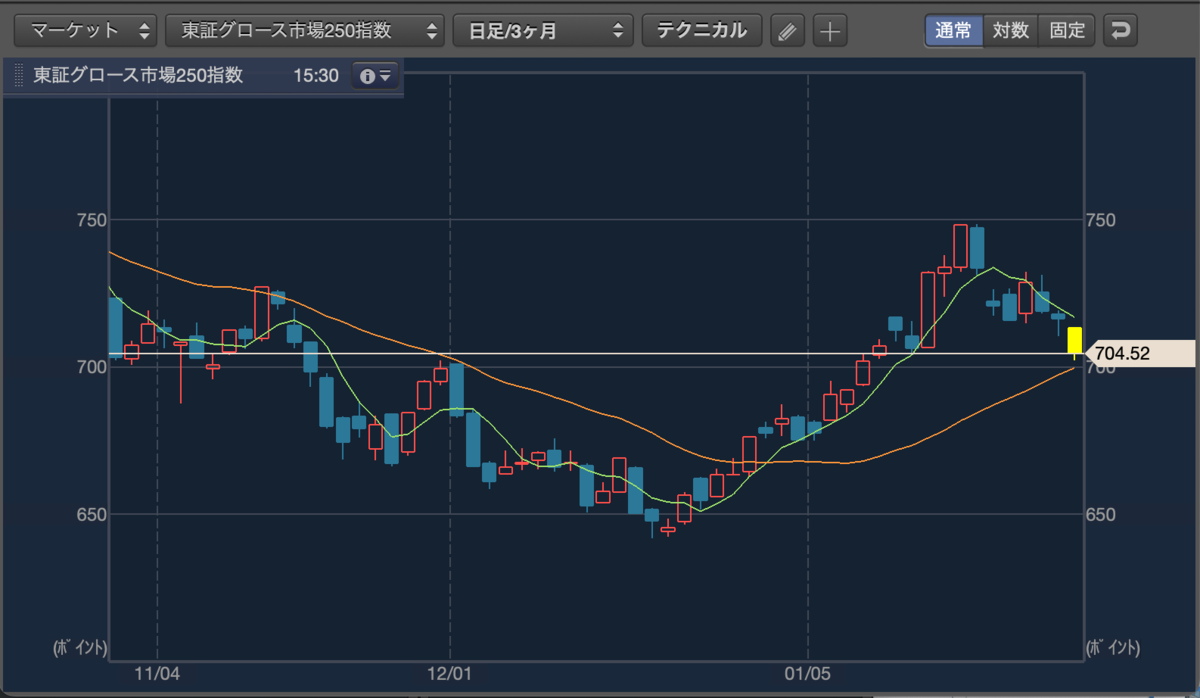Image resolution: width=1200 pixels, height=698 pixels.
Task: Click the left axis 700 label
Action: pos(91,367)
